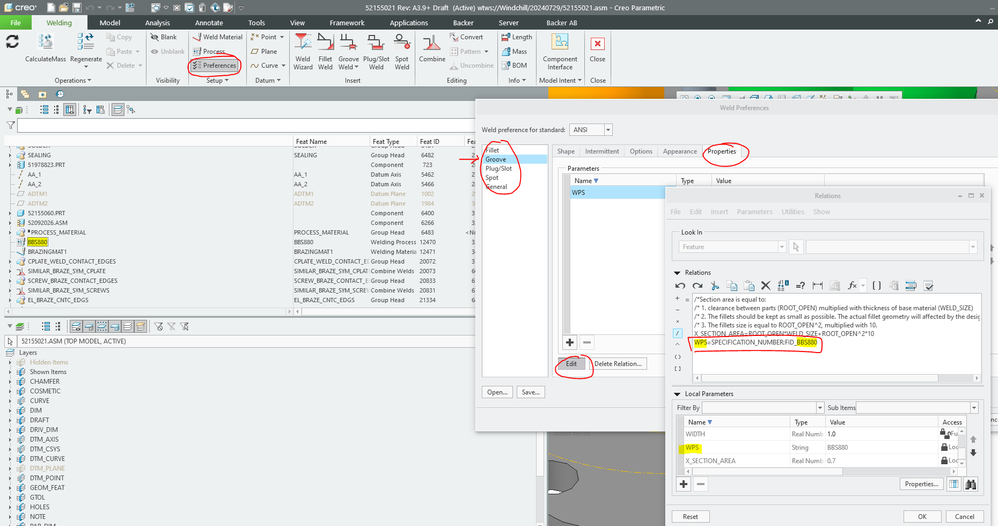The height and width of the screenshot is (526, 998).
Task: Select the BBS880 welding process item
Action: tap(38, 241)
